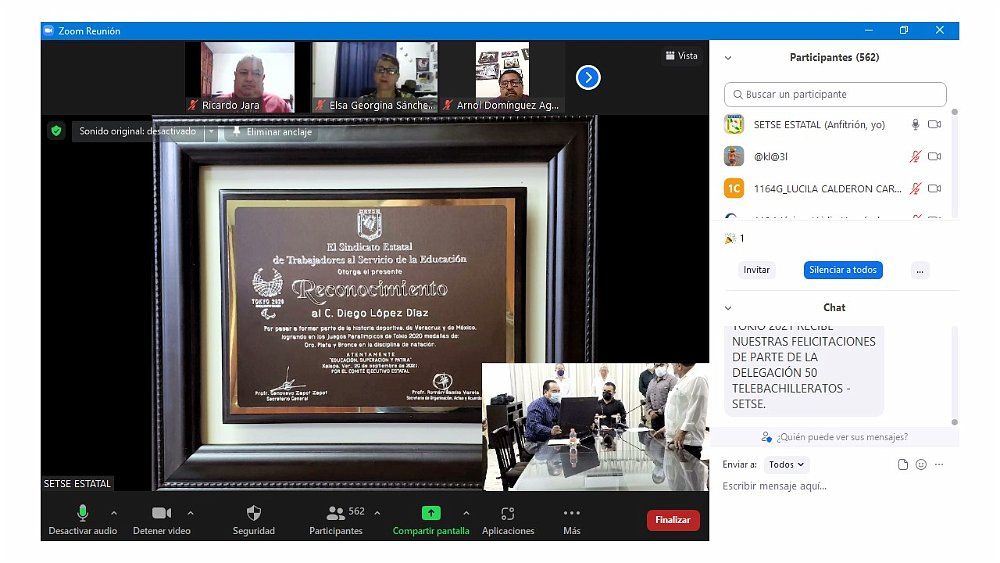
Task: Click the Buscar un participante search field
Action: (x=835, y=94)
